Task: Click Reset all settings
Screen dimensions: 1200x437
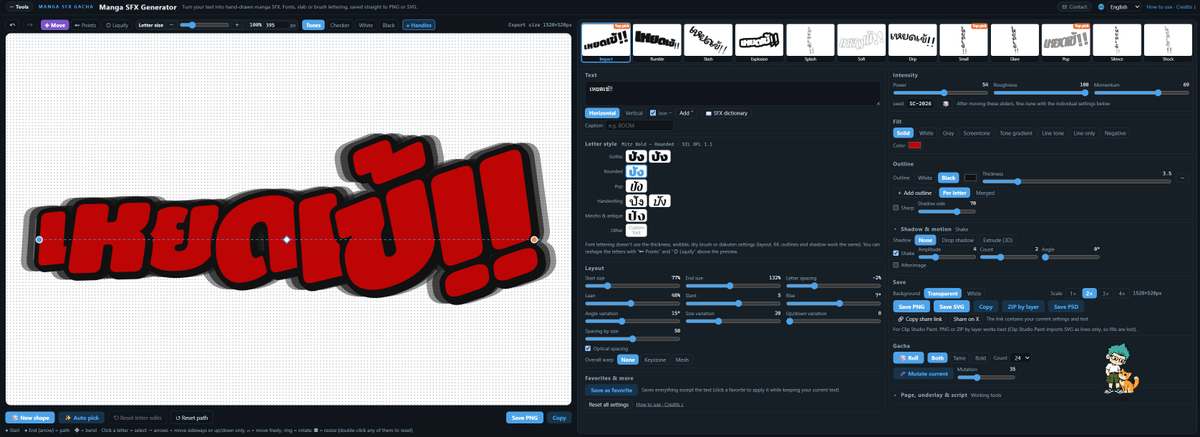Action: [608, 404]
